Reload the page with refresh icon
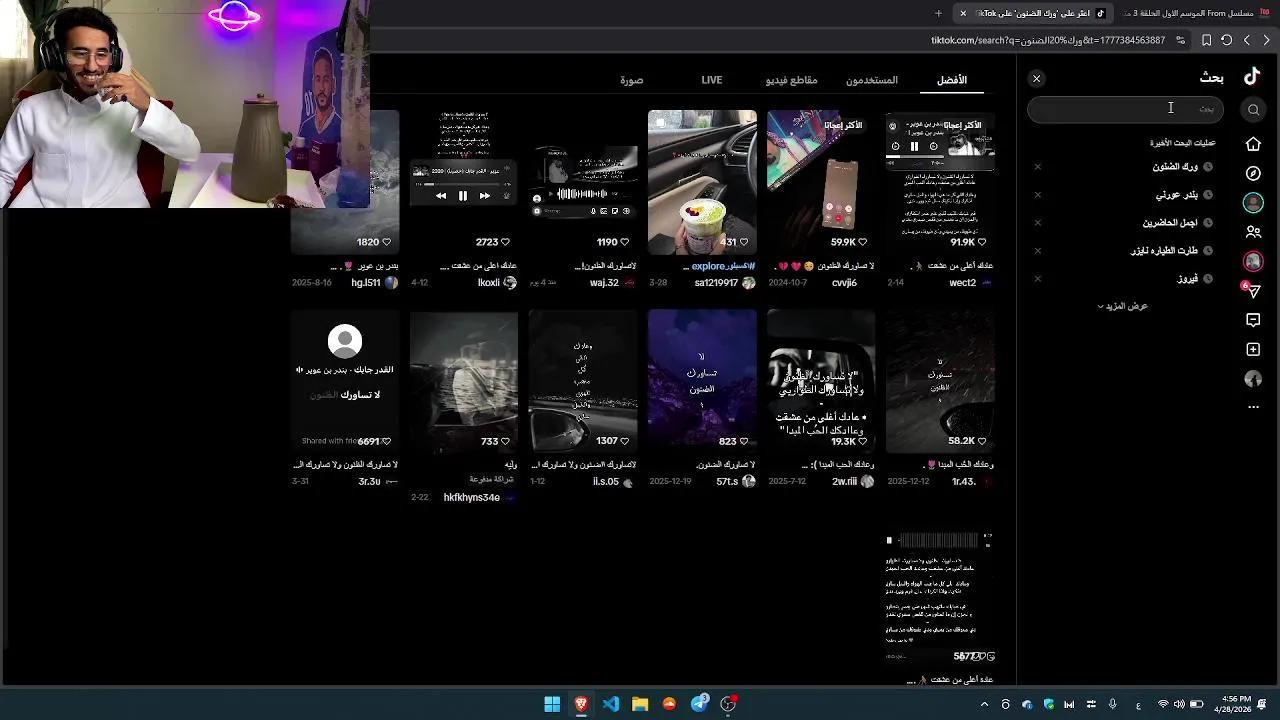Image resolution: width=1280 pixels, height=720 pixels. [x=1227, y=40]
